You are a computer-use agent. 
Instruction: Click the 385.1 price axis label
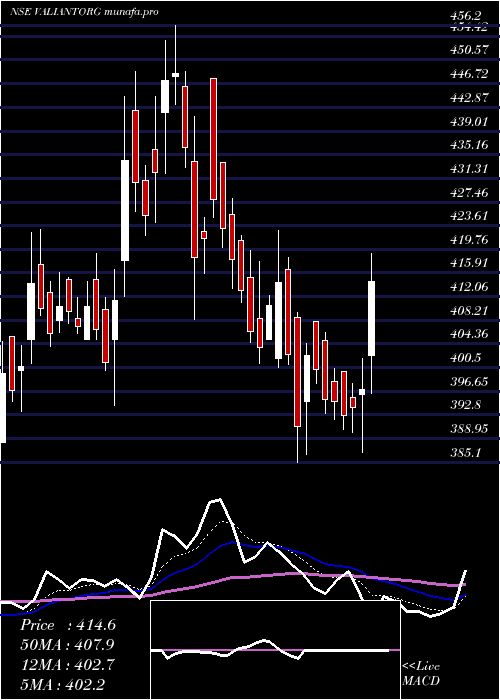point(465,453)
